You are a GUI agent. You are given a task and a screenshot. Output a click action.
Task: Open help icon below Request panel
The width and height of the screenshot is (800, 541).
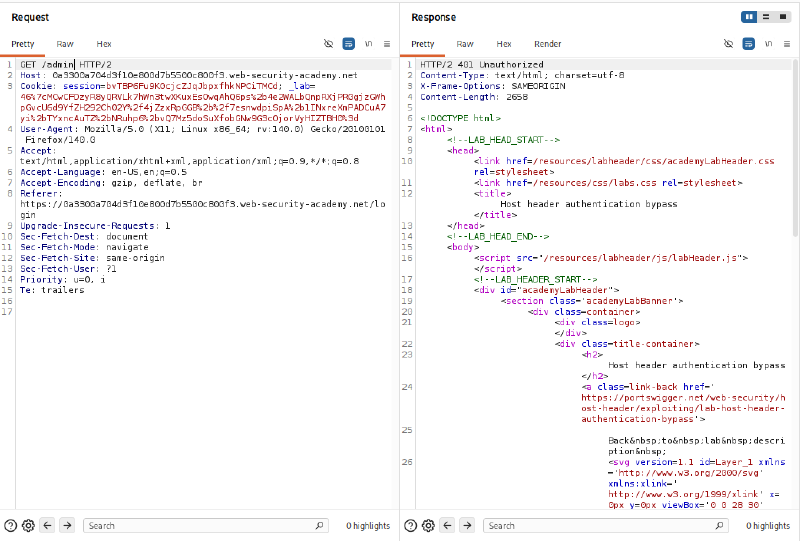pyautogui.click(x=10, y=526)
